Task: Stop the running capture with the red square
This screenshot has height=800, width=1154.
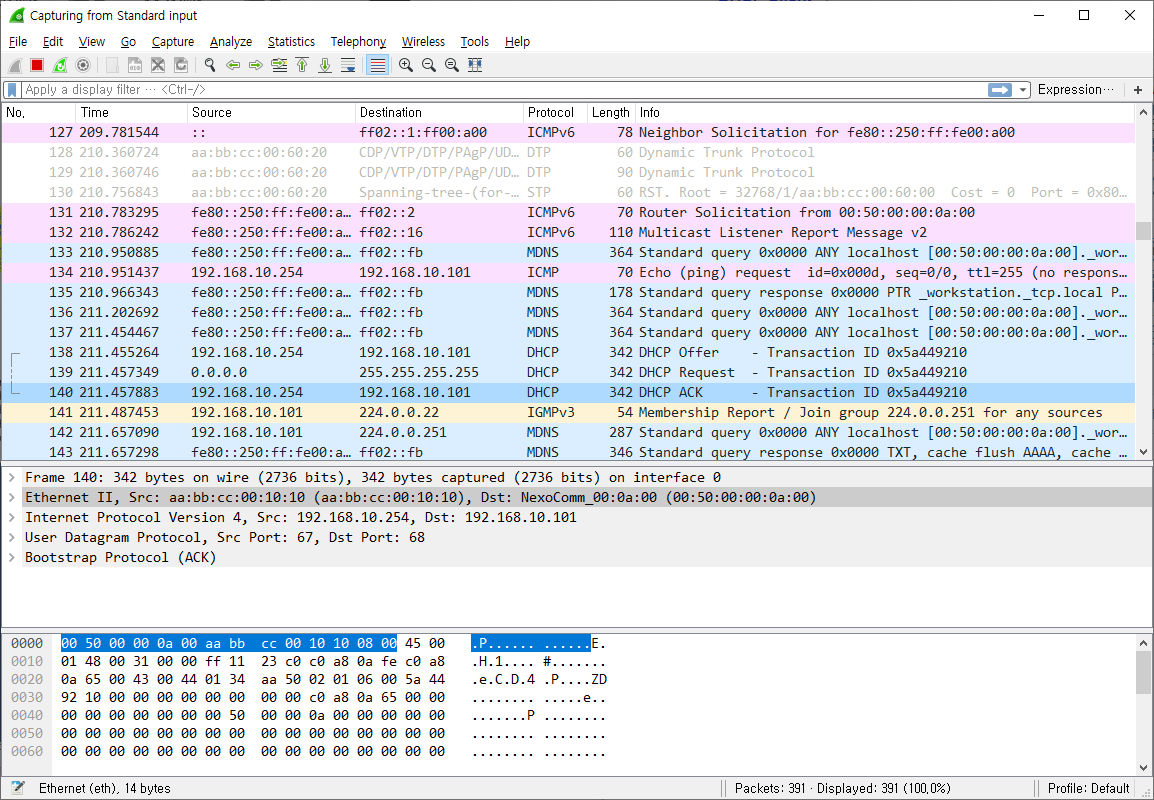Action: 37,66
